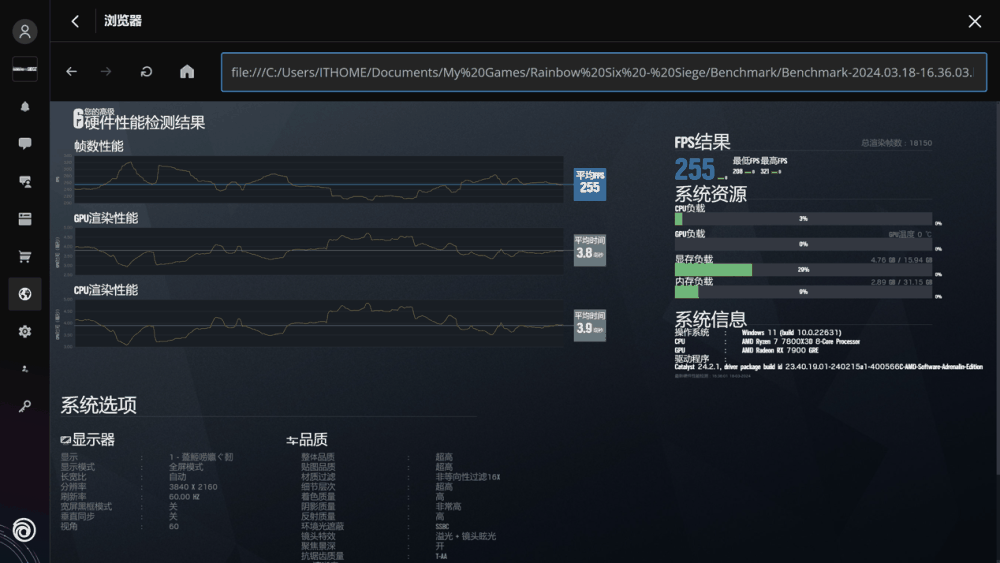Click the 60.00 Hz refresh rate value
Viewport: 1000px width, 563px height.
pos(184,497)
